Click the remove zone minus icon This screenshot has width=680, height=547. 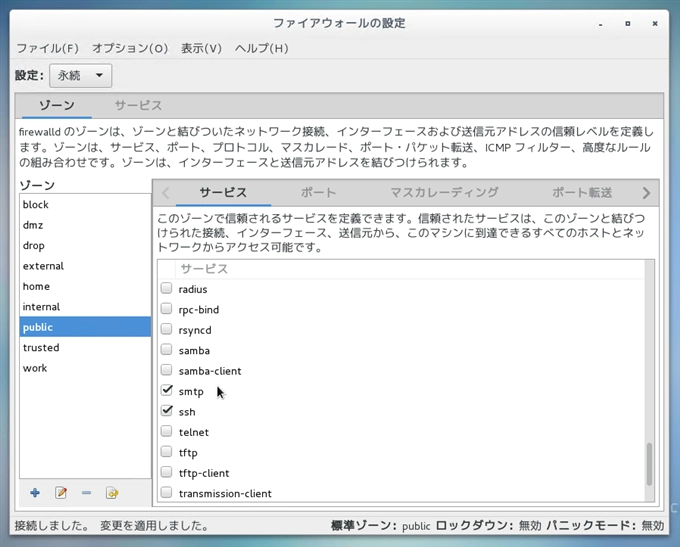coord(86,493)
